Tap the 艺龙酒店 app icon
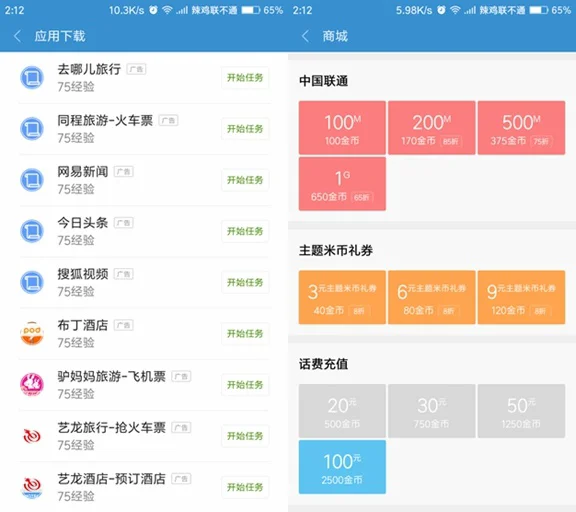Image resolution: width=576 pixels, height=512 pixels. point(32,487)
